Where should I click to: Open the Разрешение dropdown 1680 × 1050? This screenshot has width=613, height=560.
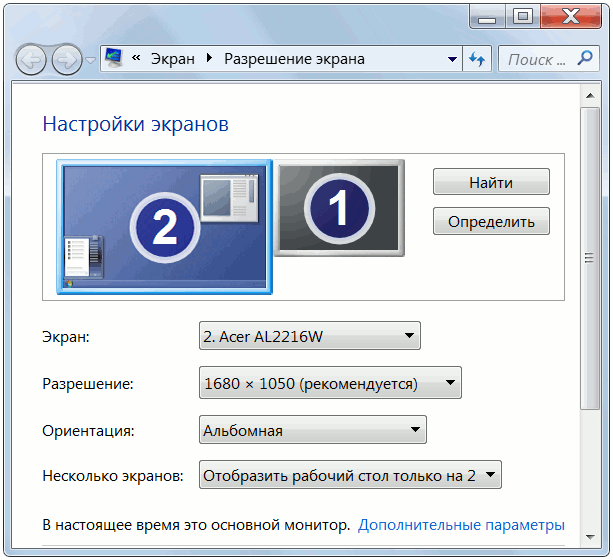pos(330,383)
